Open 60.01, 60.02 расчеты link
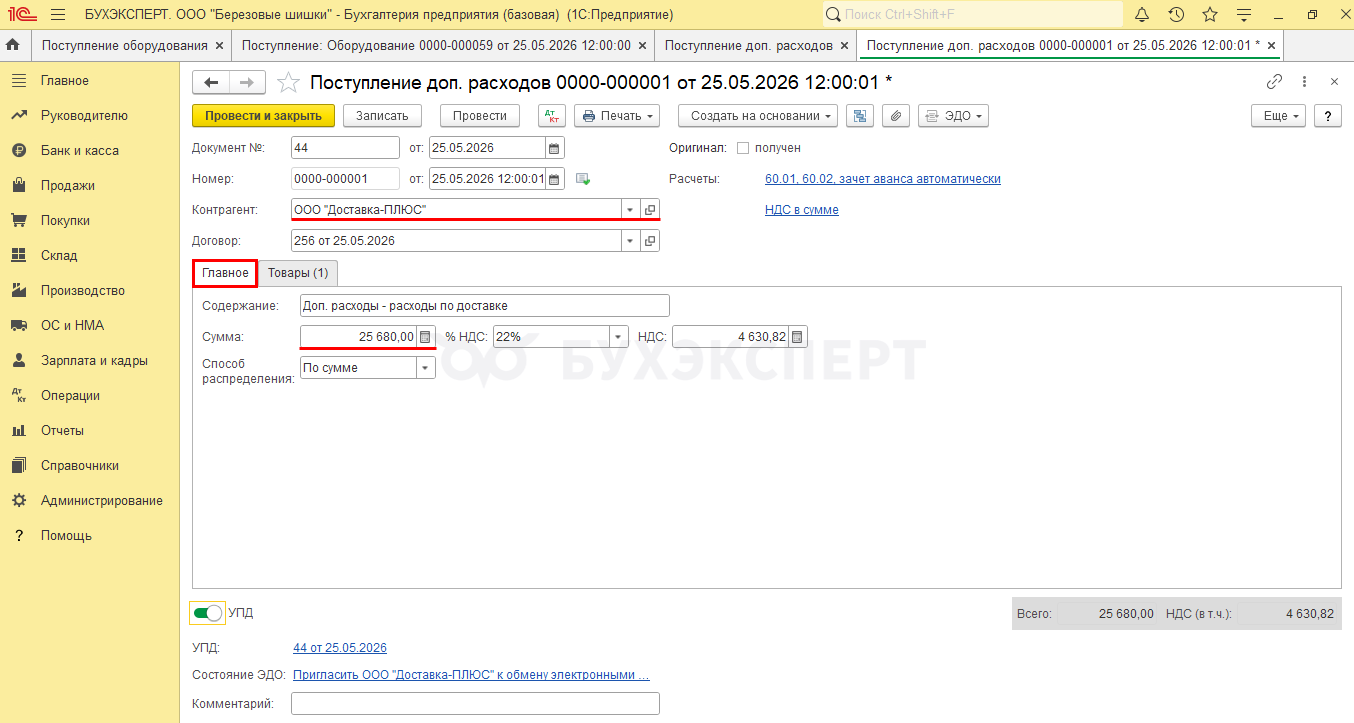1354x723 pixels. tap(883, 179)
